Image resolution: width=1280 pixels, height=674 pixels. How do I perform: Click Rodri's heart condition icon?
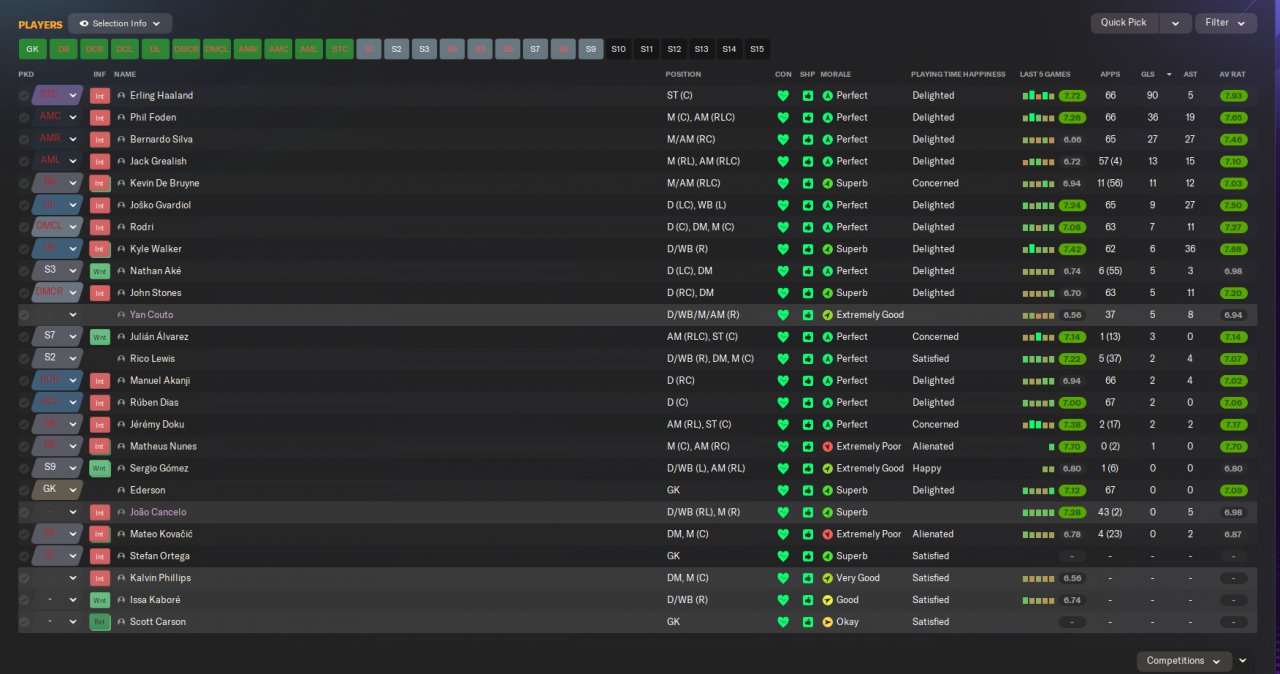click(x=783, y=227)
